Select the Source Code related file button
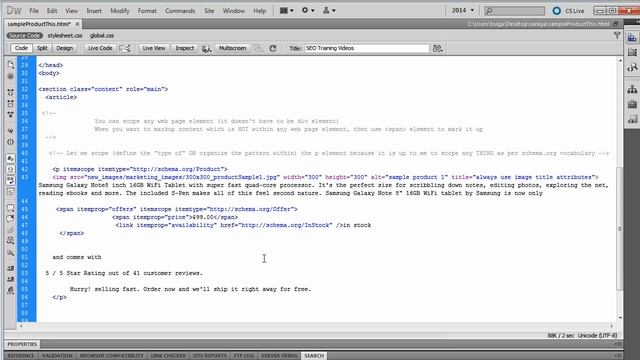The width and height of the screenshot is (640, 360). pos(24,36)
